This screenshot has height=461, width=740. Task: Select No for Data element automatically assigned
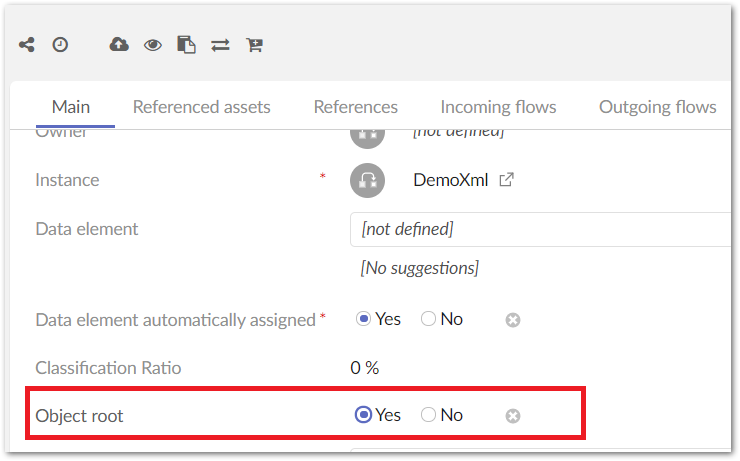coord(429,319)
